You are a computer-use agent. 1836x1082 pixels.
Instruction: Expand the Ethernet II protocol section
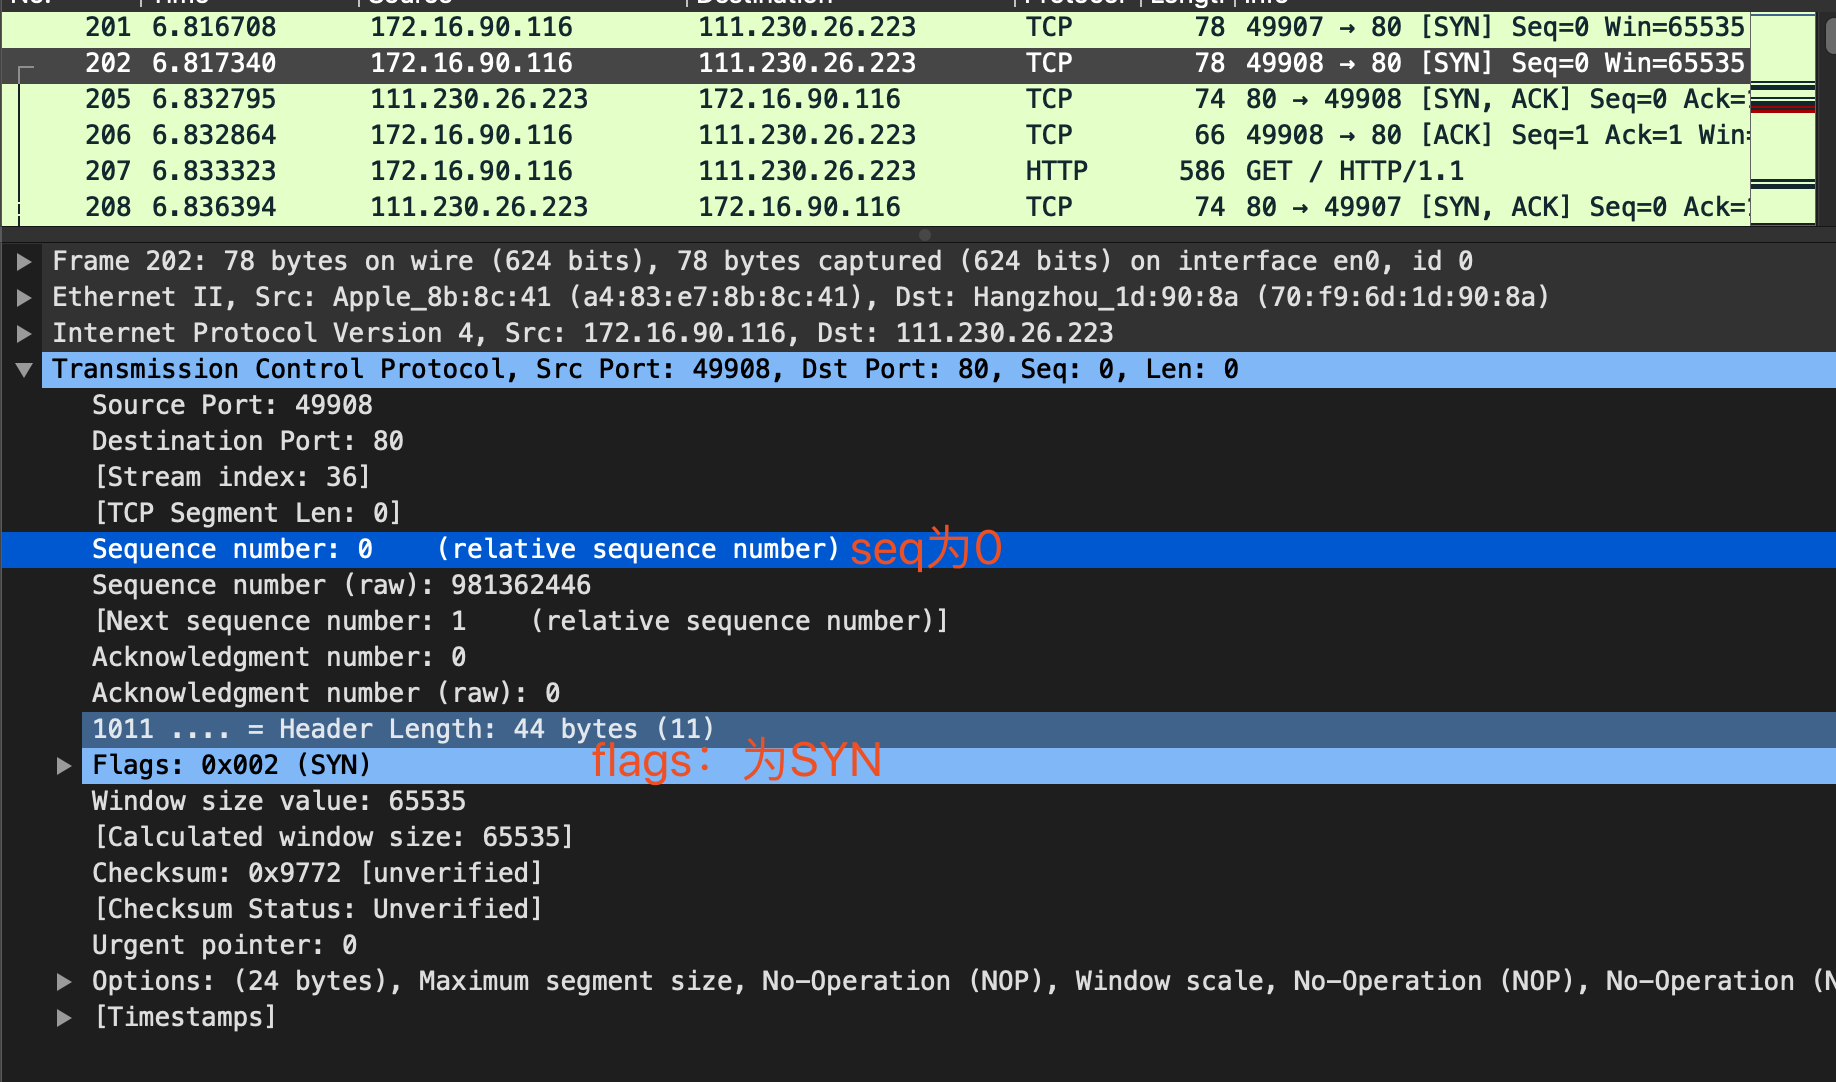click(x=22, y=296)
